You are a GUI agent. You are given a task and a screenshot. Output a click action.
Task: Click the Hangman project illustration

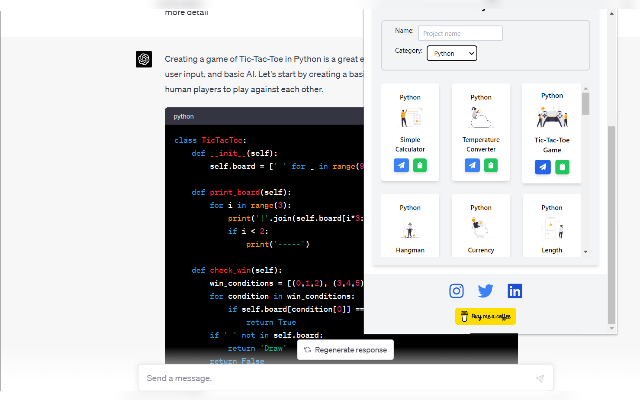click(410, 229)
